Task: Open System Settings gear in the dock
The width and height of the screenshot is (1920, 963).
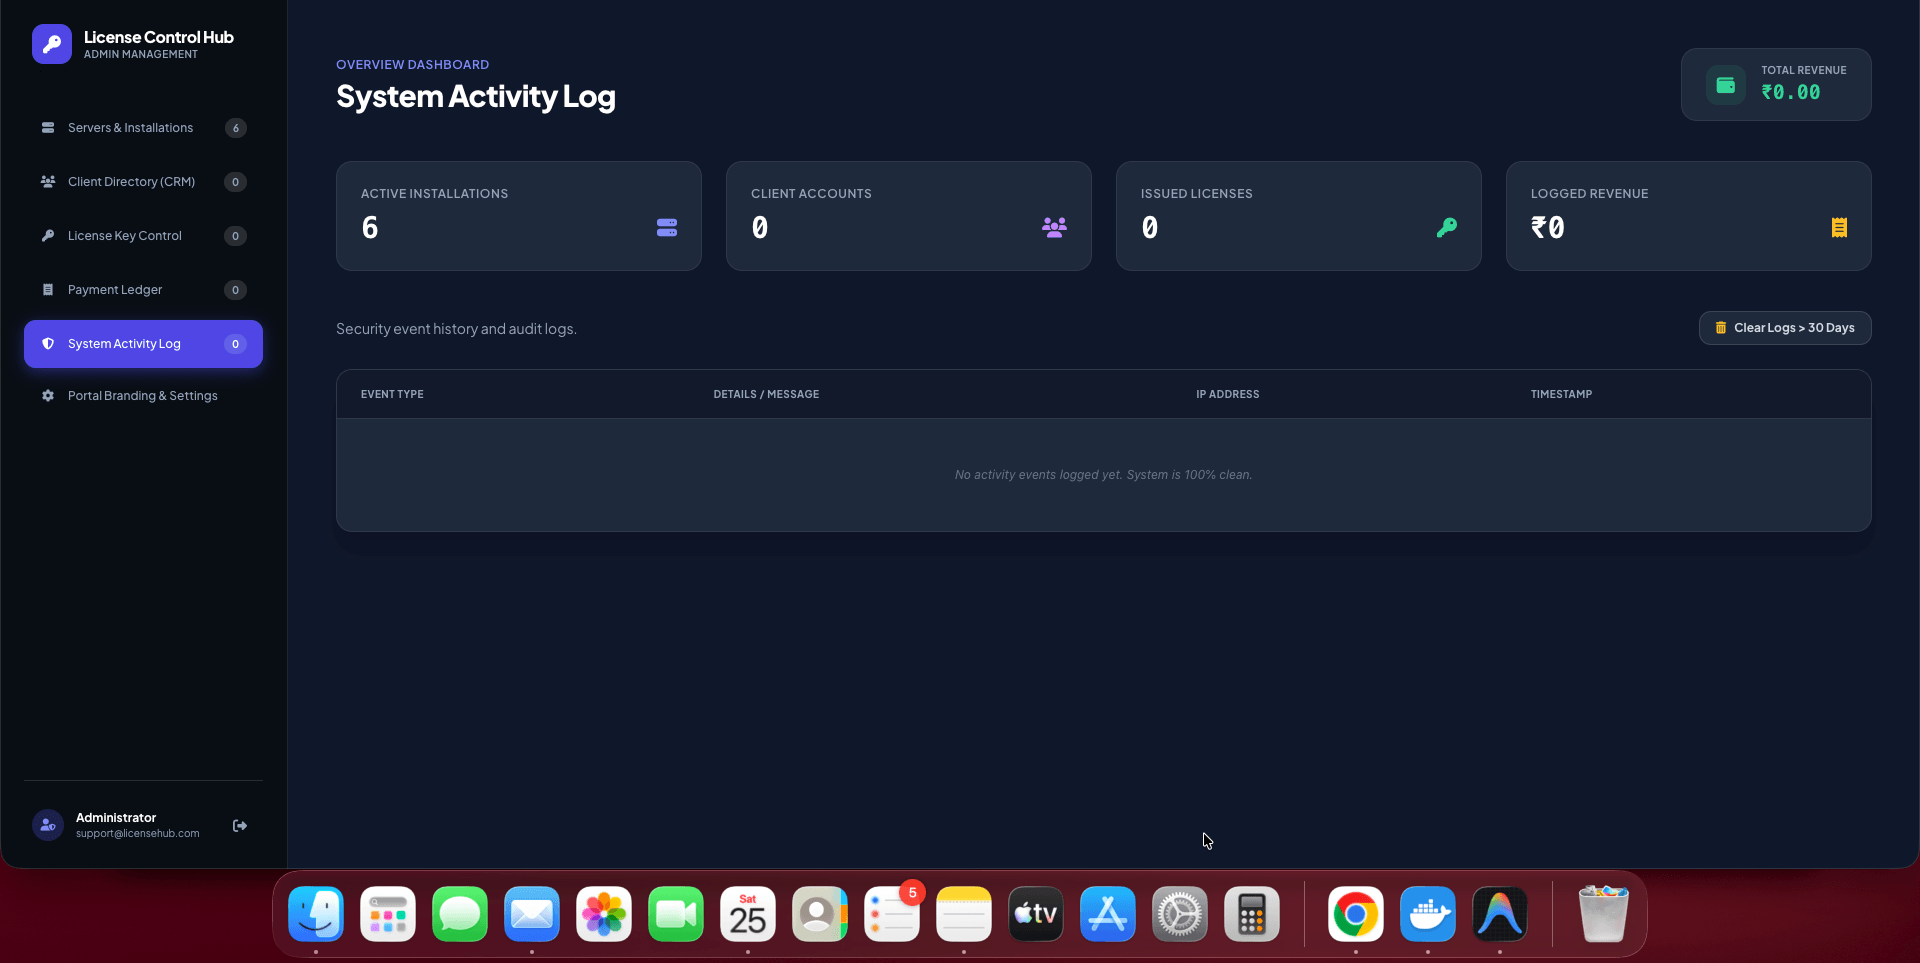Action: pos(1180,914)
